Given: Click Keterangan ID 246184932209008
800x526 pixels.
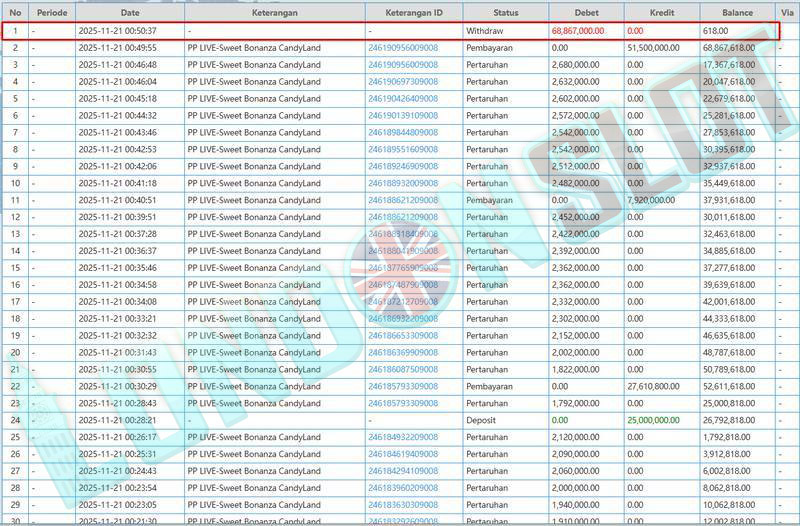Looking at the screenshot, I should 403,437.
